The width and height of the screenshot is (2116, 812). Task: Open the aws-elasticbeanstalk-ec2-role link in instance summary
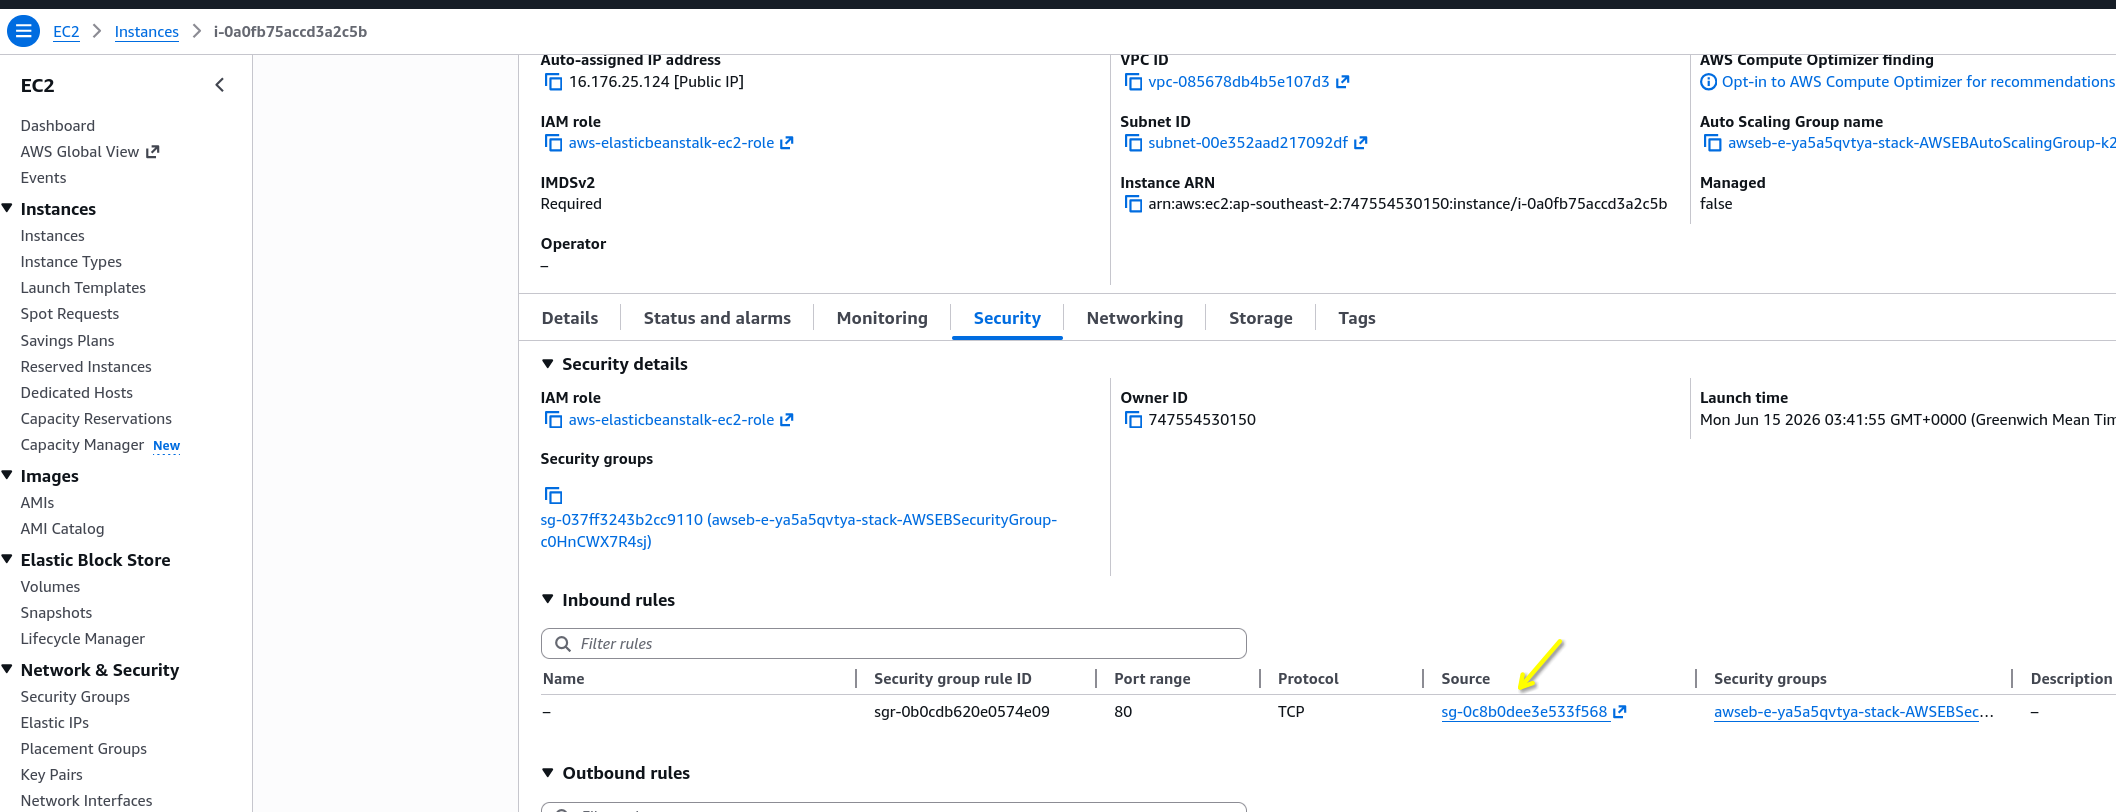(671, 143)
